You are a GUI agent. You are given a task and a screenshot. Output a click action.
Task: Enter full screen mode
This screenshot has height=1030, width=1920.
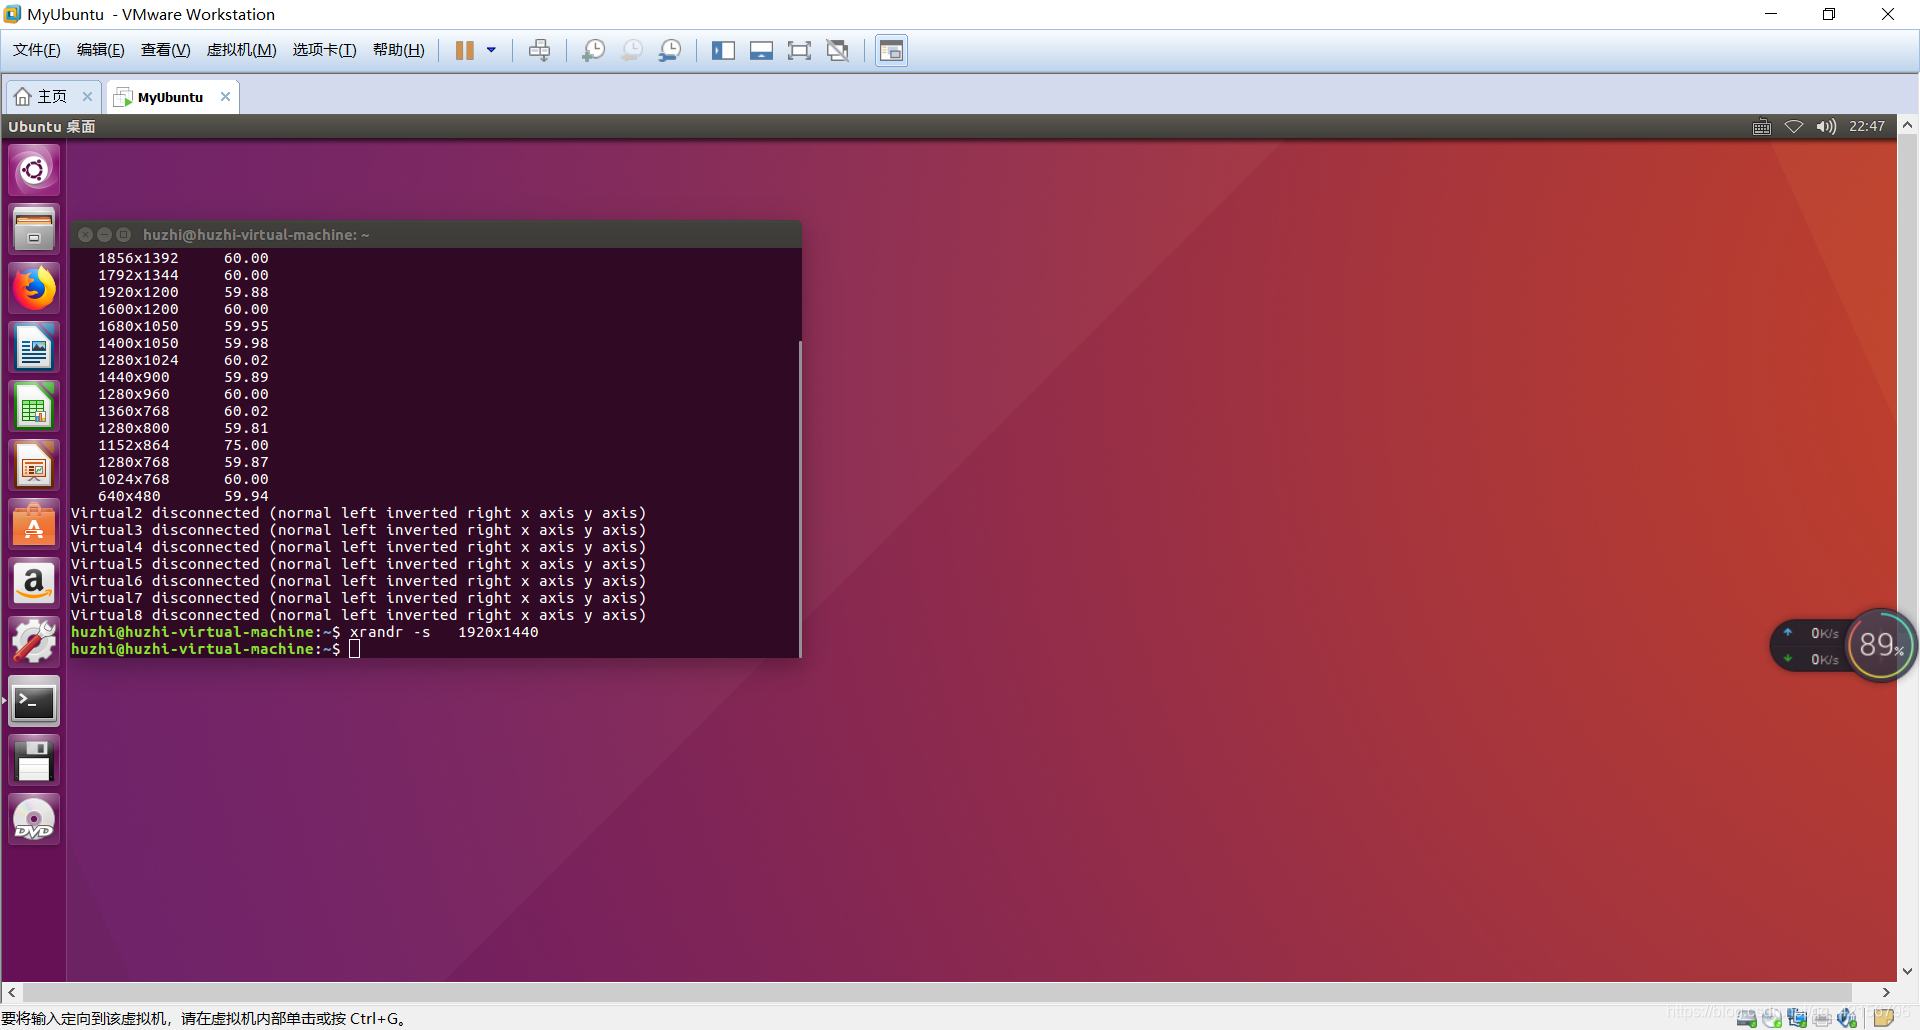(x=799, y=50)
